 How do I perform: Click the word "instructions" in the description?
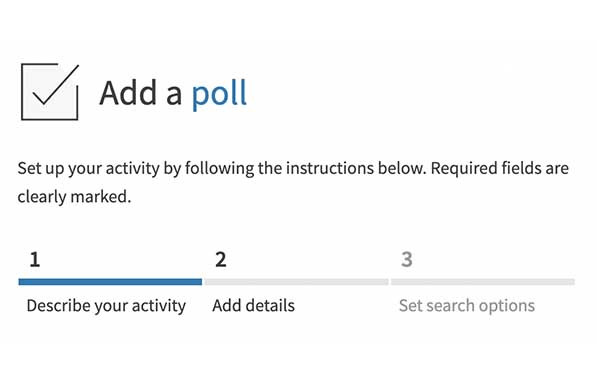[x=330, y=168]
